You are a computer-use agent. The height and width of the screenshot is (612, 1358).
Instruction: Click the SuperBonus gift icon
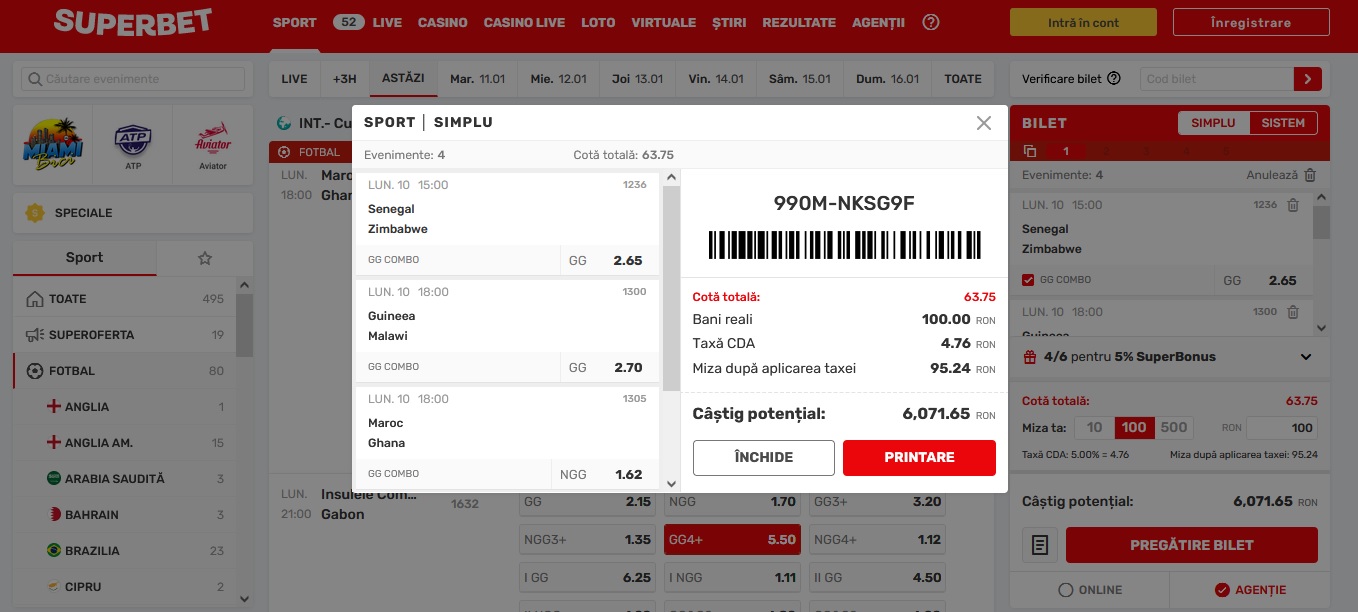[1030, 357]
